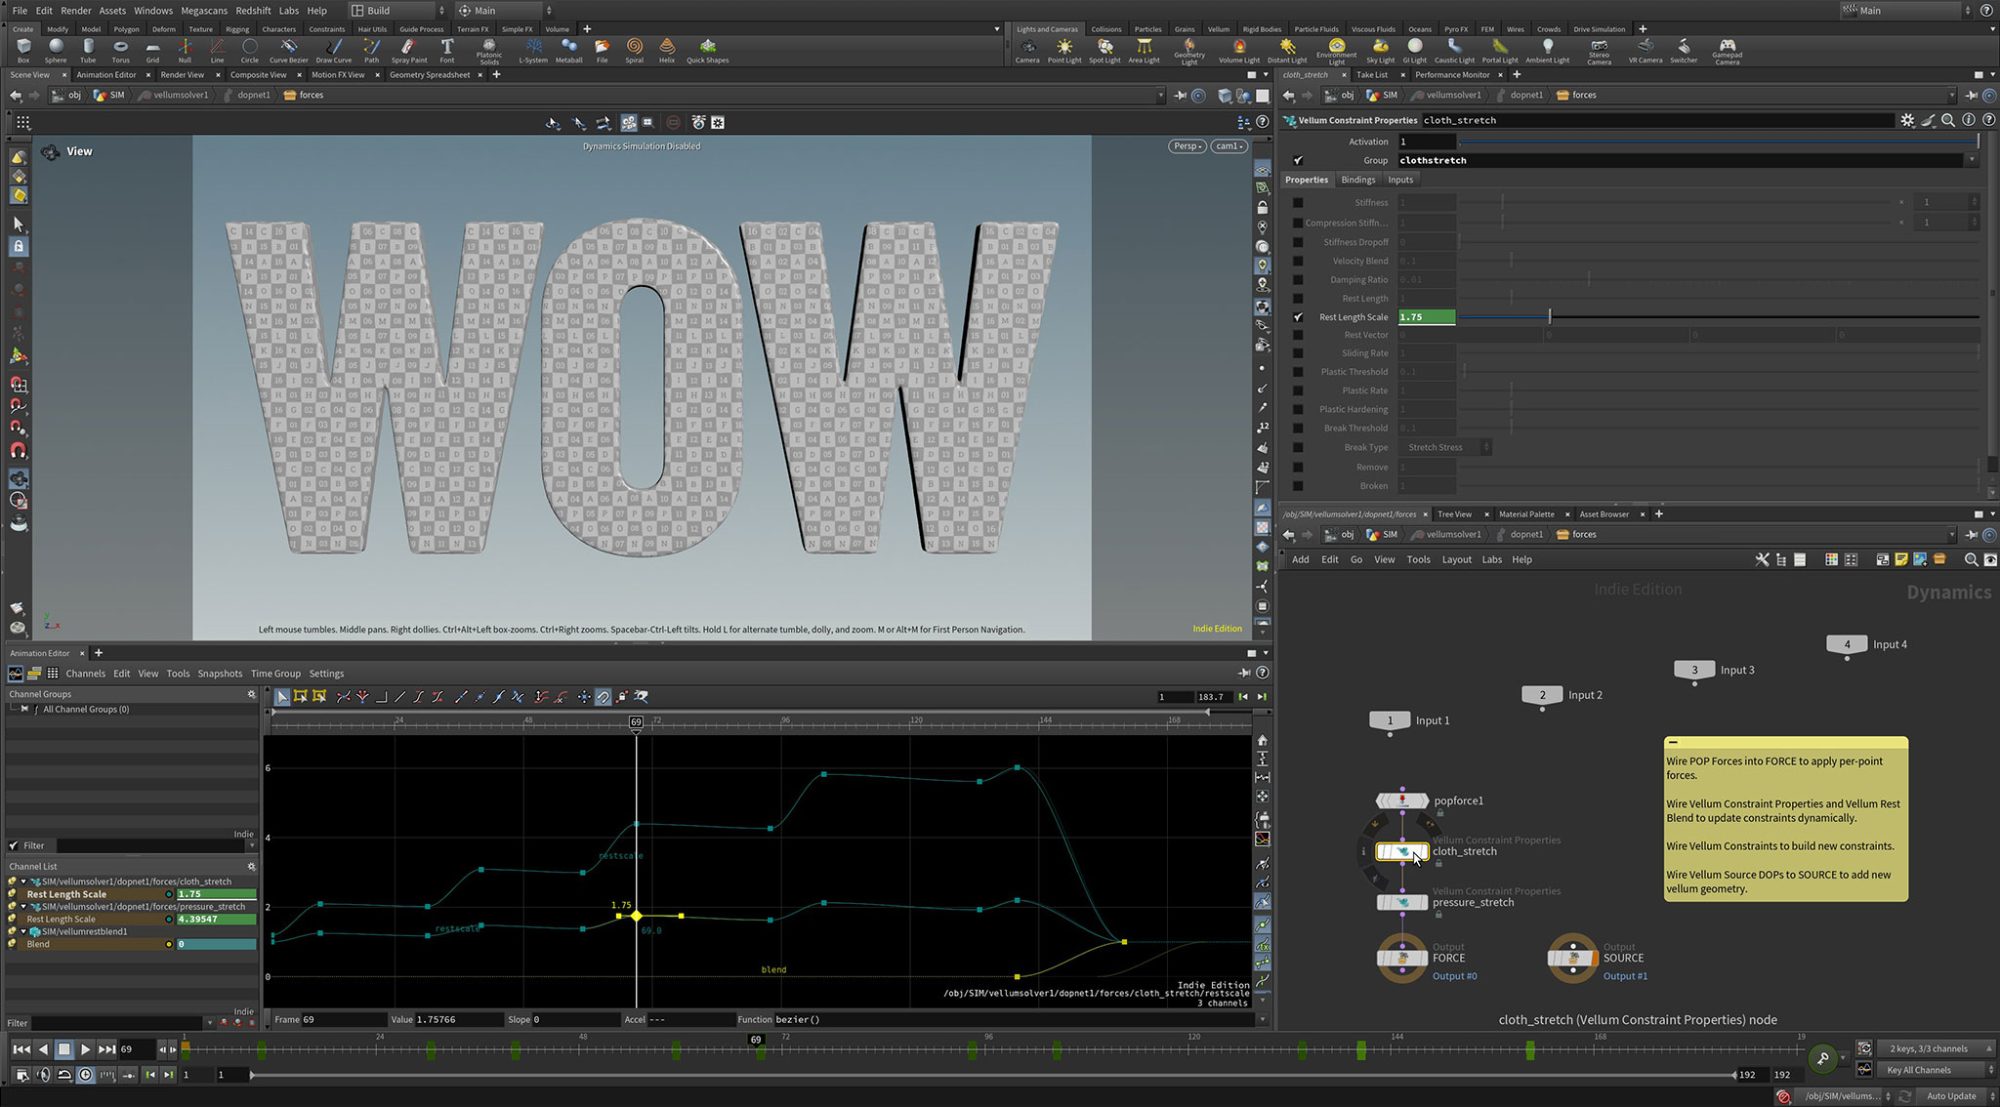This screenshot has width=2000, height=1107.
Task: Add a Point Light from shelf
Action: pos(1064,51)
